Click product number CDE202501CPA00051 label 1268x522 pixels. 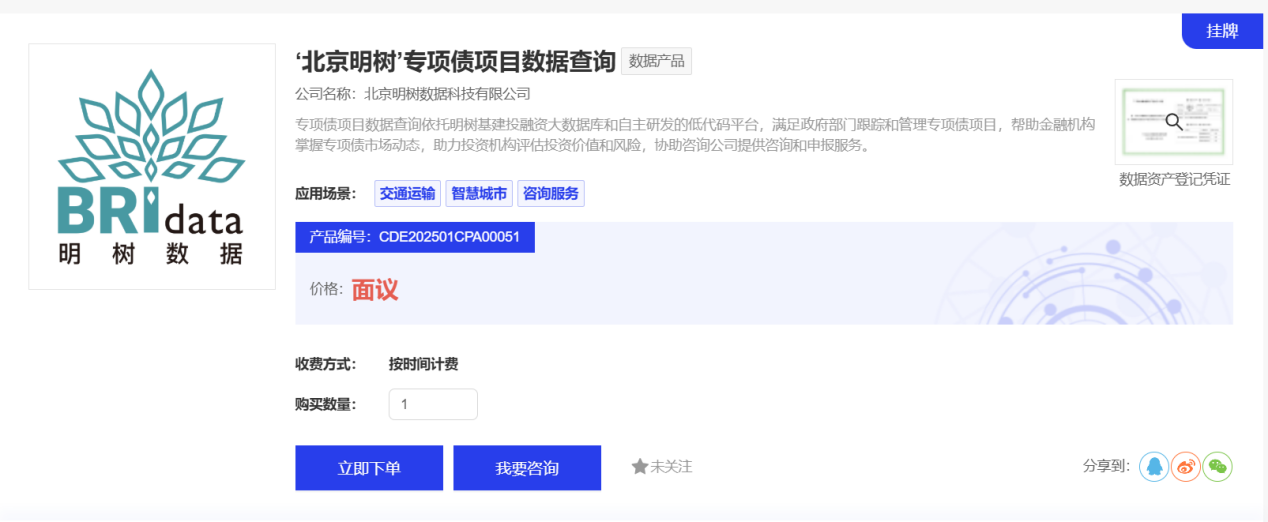(414, 237)
